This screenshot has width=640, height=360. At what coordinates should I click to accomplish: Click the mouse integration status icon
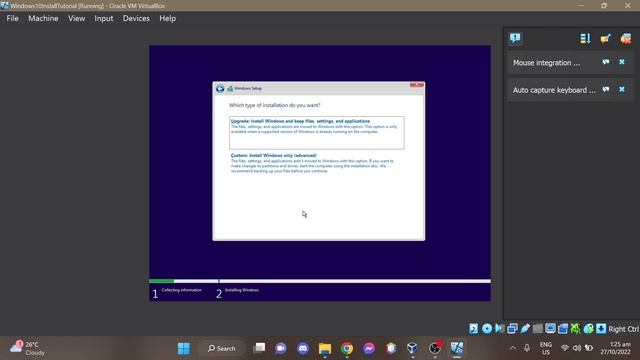[588, 329]
